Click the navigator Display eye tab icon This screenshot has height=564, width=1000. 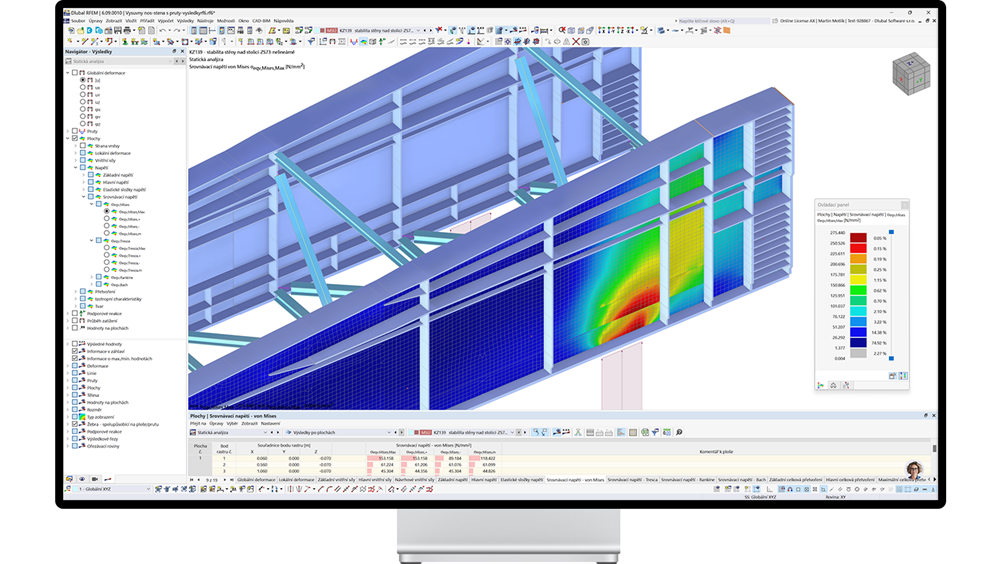coord(82,479)
